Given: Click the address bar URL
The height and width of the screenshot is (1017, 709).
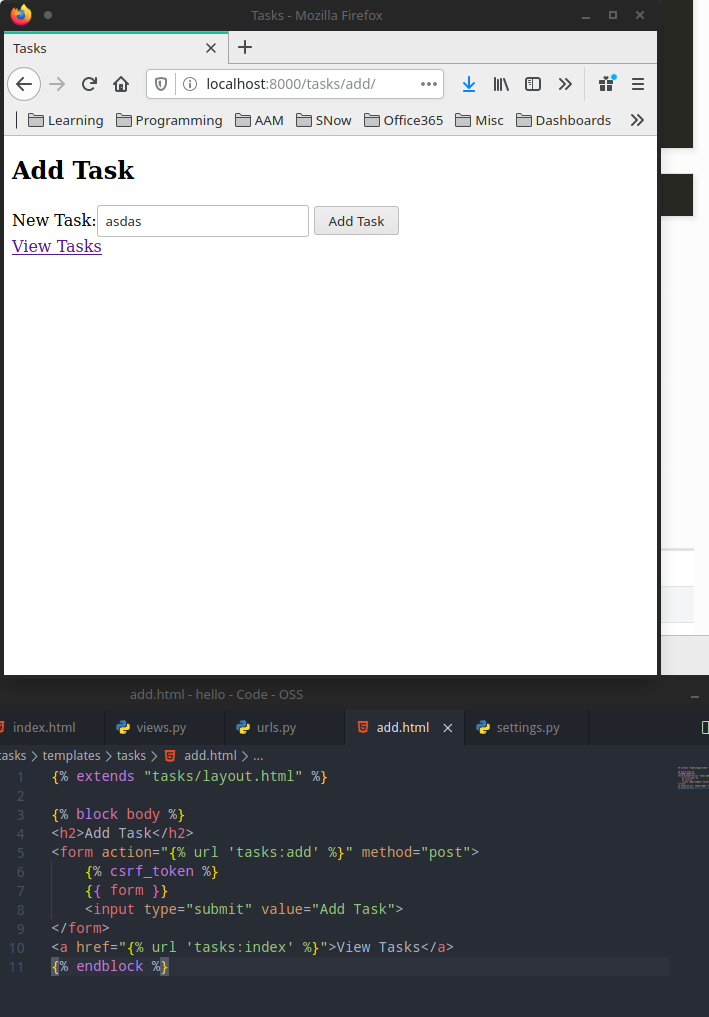Looking at the screenshot, I should click(x=291, y=84).
